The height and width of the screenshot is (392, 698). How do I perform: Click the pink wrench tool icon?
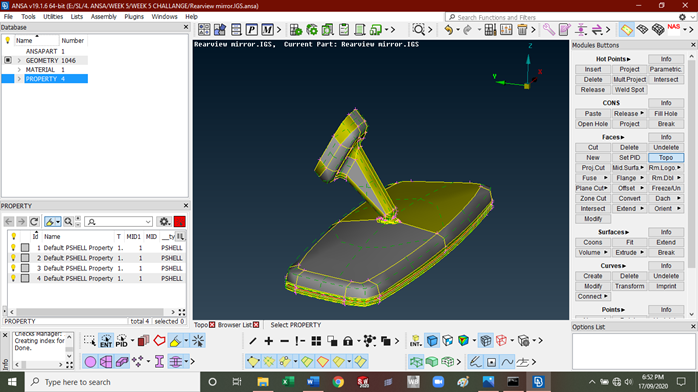click(548, 30)
